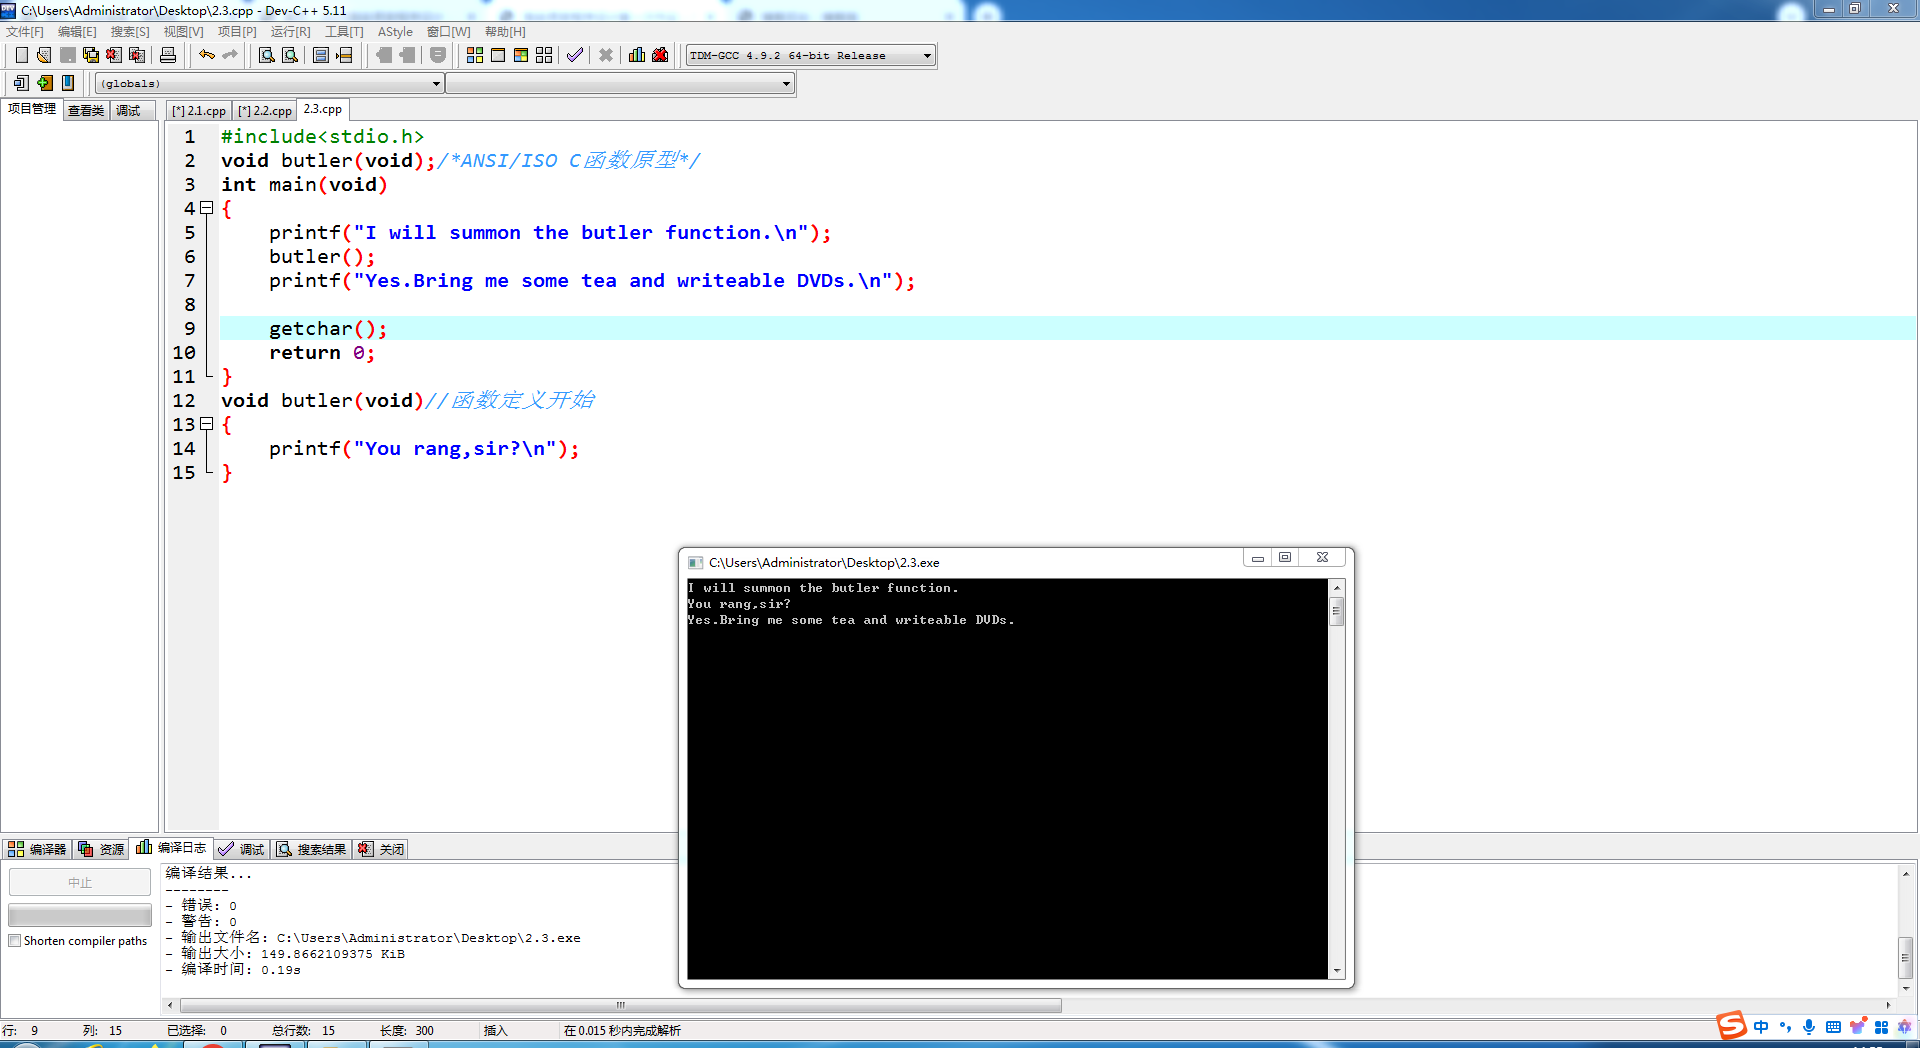This screenshot has height=1048, width=1920.
Task: Click the Save All toolbar icon
Action: coord(91,55)
